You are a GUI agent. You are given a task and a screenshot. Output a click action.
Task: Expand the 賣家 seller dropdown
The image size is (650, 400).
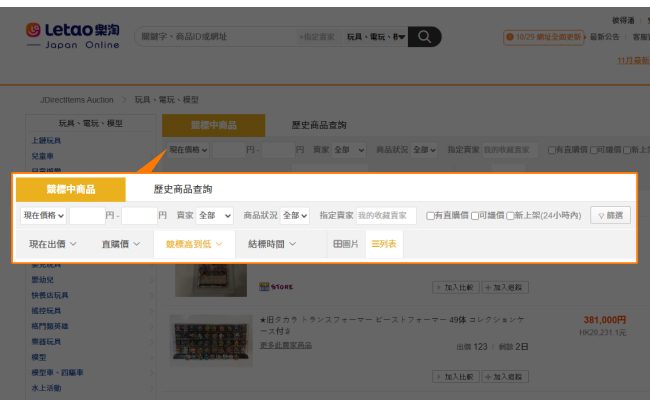[x=214, y=215]
